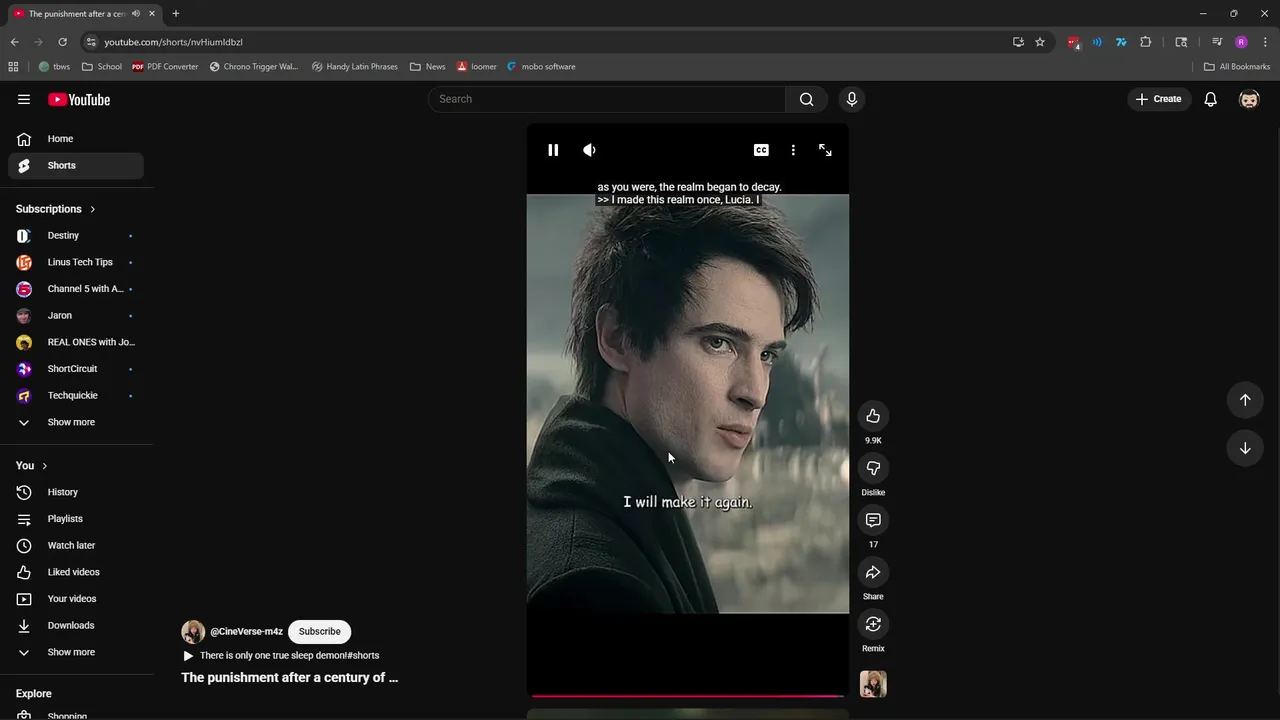Screen dimensions: 1280x720
Task: Open the Create button menu
Action: [x=1159, y=99]
